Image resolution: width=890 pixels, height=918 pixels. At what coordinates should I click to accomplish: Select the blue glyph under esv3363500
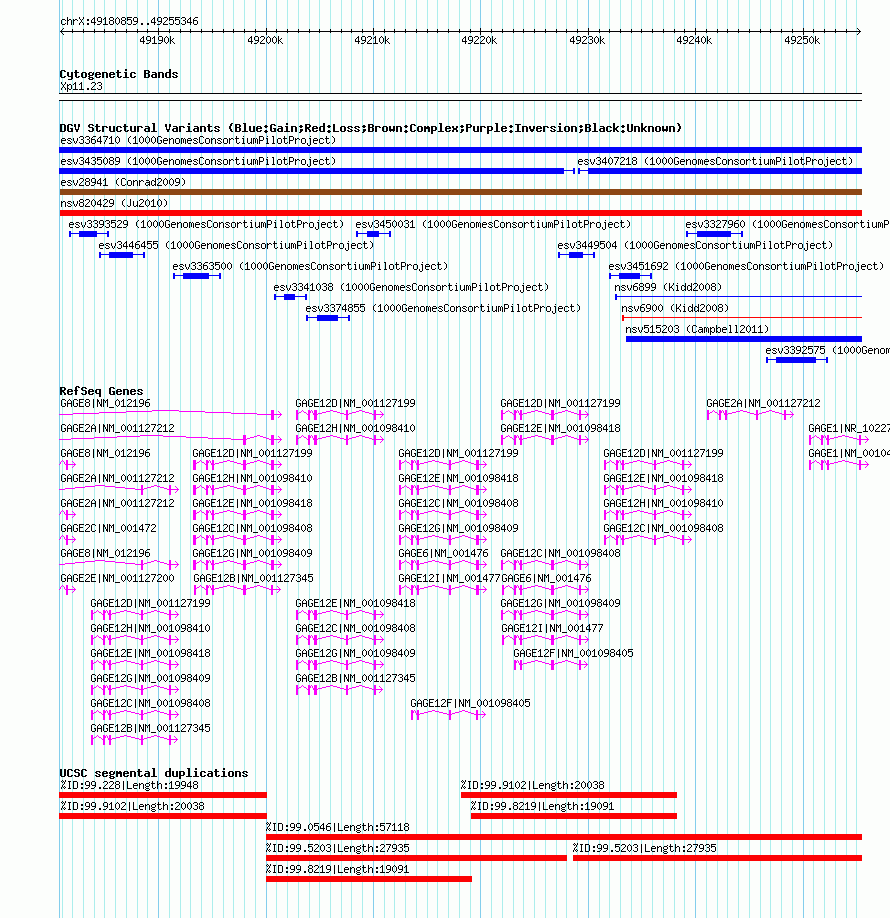coord(197,276)
